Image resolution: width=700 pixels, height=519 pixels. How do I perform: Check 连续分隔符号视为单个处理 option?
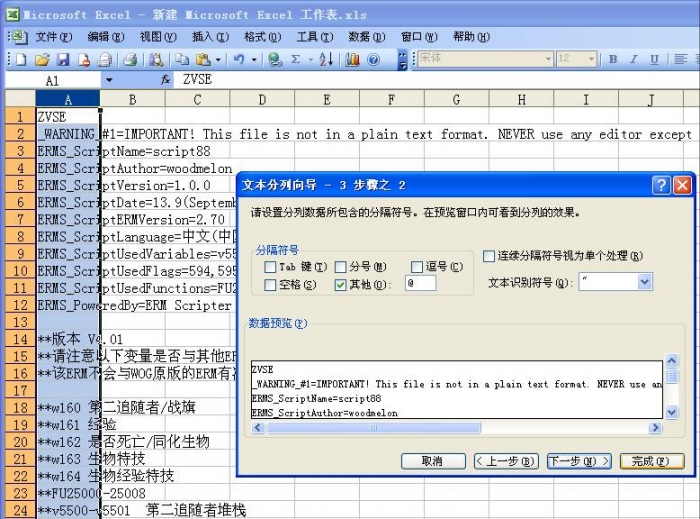(489, 256)
